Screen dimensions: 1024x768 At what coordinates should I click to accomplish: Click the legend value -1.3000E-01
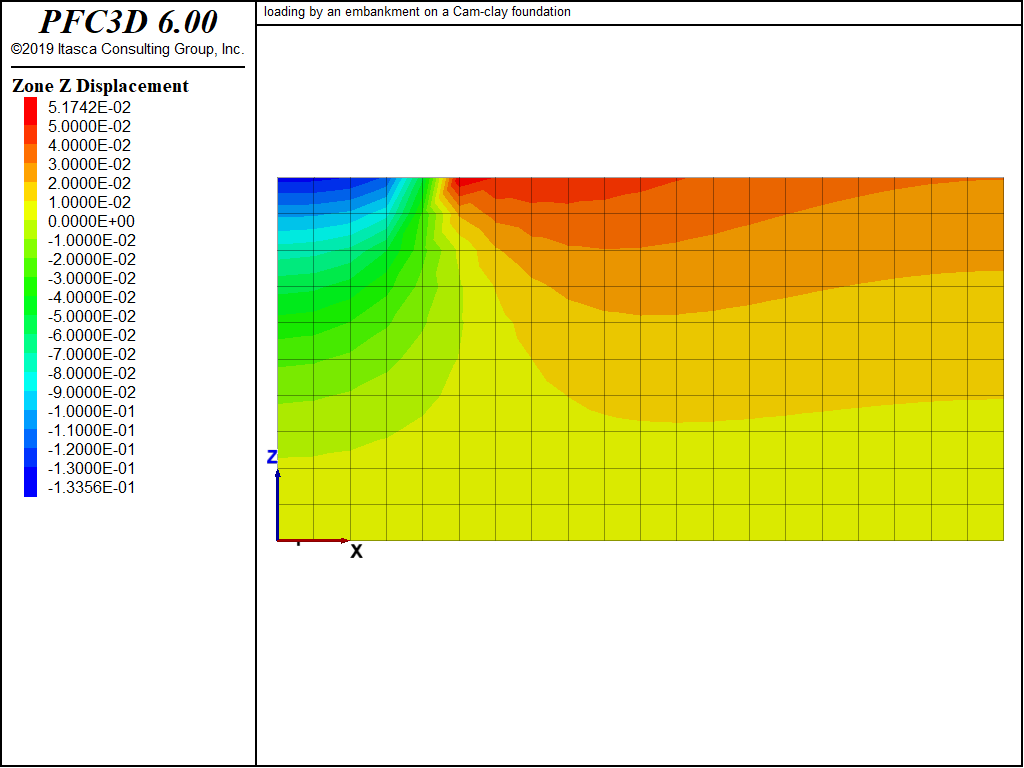click(x=91, y=468)
